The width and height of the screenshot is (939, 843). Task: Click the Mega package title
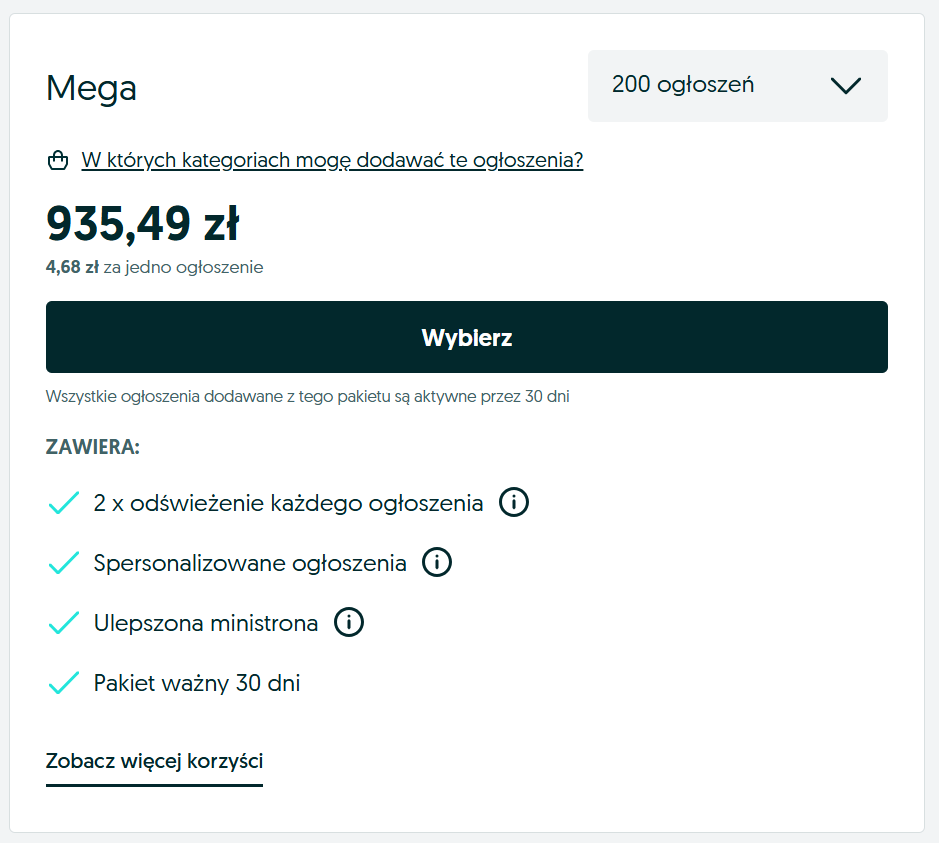[91, 89]
